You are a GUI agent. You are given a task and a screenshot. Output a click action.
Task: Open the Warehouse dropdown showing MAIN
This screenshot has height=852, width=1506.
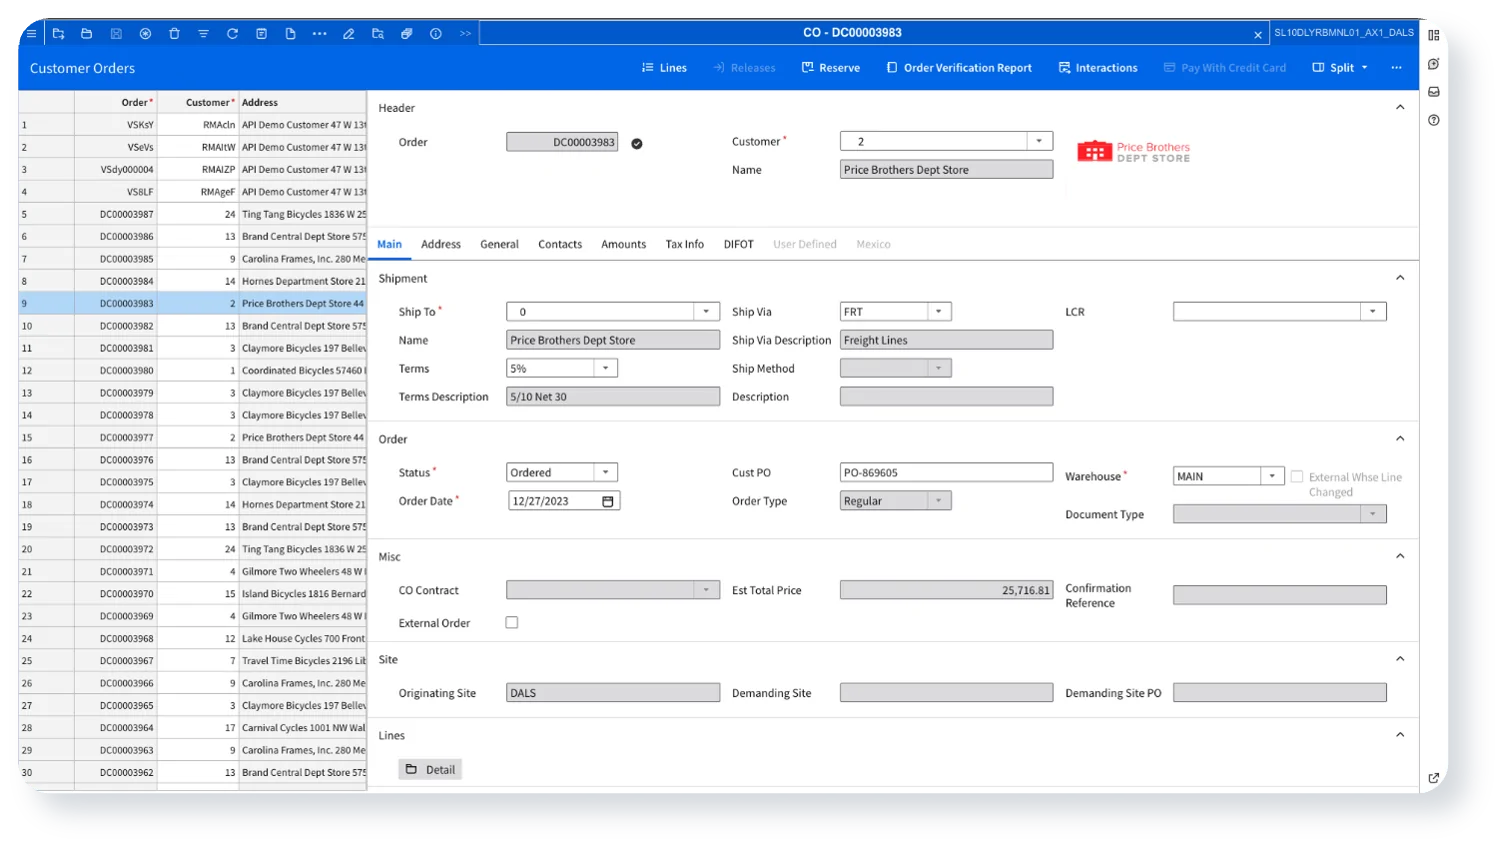pos(1271,477)
